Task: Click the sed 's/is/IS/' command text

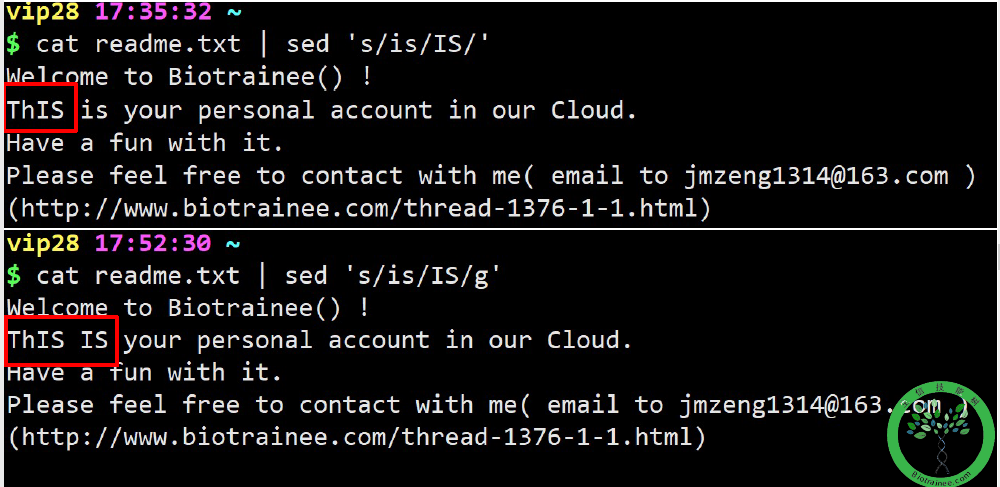Action: [388, 45]
